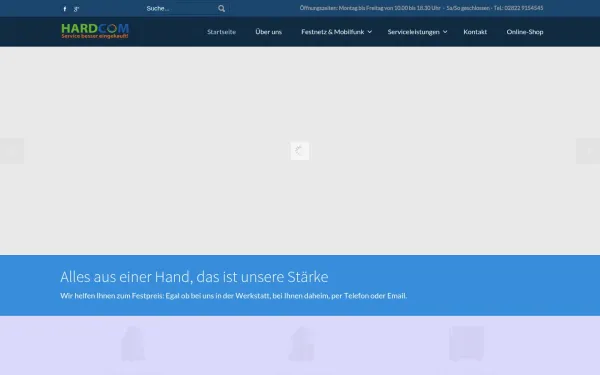Open the Google Plus social icon
600x375 pixels.
point(76,9)
